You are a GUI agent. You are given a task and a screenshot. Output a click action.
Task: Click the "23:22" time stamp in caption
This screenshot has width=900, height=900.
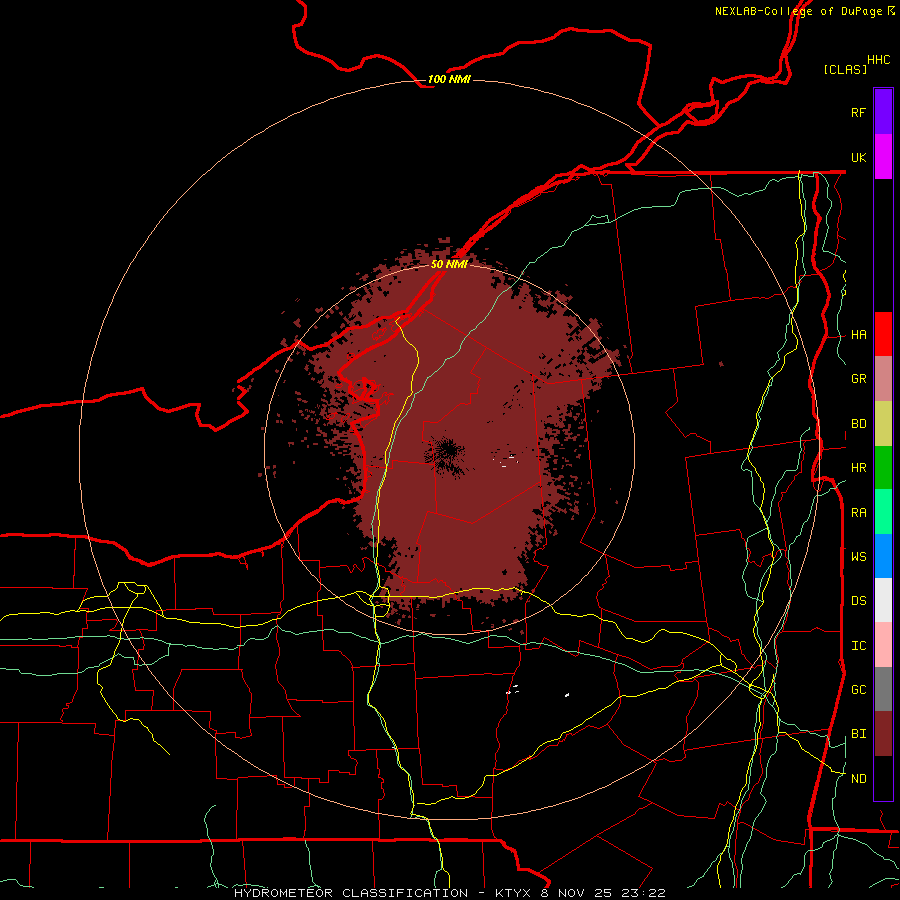coord(643,893)
